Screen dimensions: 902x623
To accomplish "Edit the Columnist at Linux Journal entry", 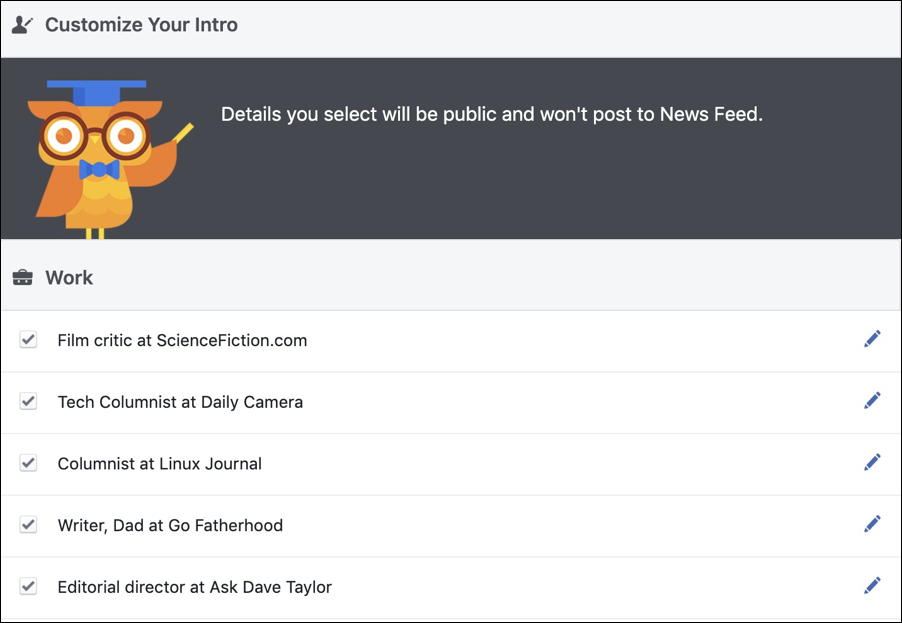I will click(x=872, y=462).
